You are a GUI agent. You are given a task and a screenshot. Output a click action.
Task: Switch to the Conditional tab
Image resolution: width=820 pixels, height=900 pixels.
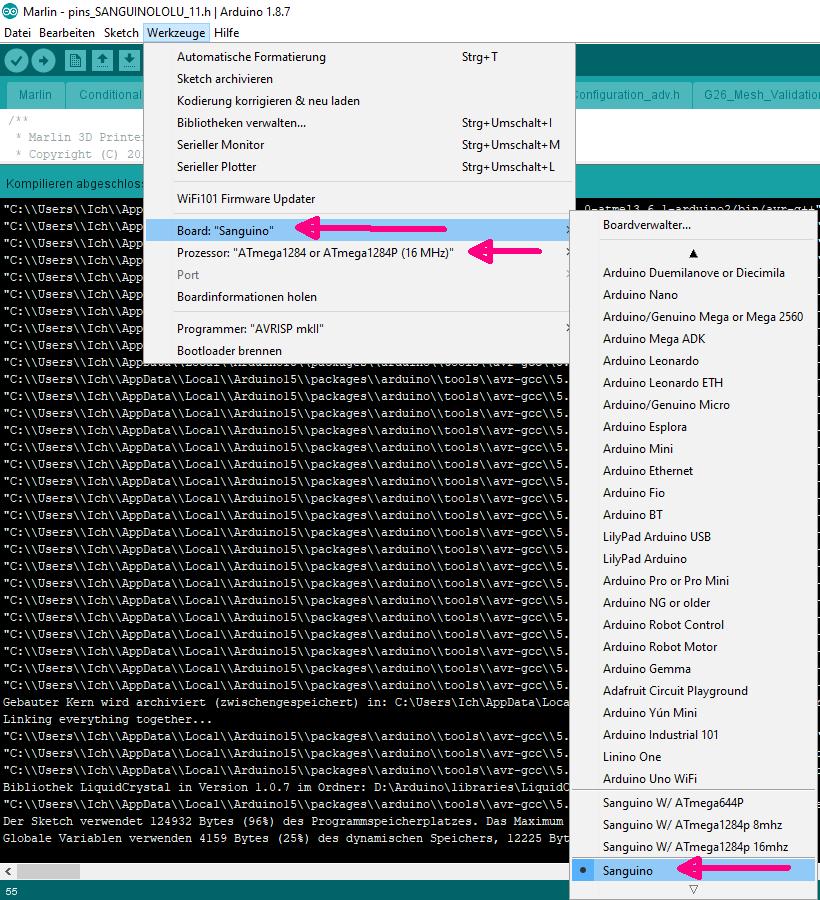coord(106,95)
